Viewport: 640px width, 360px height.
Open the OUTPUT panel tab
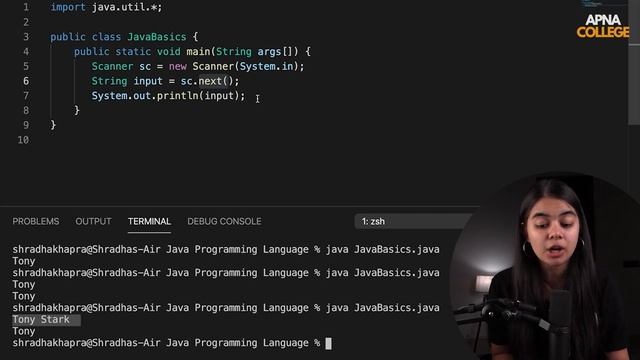click(93, 221)
